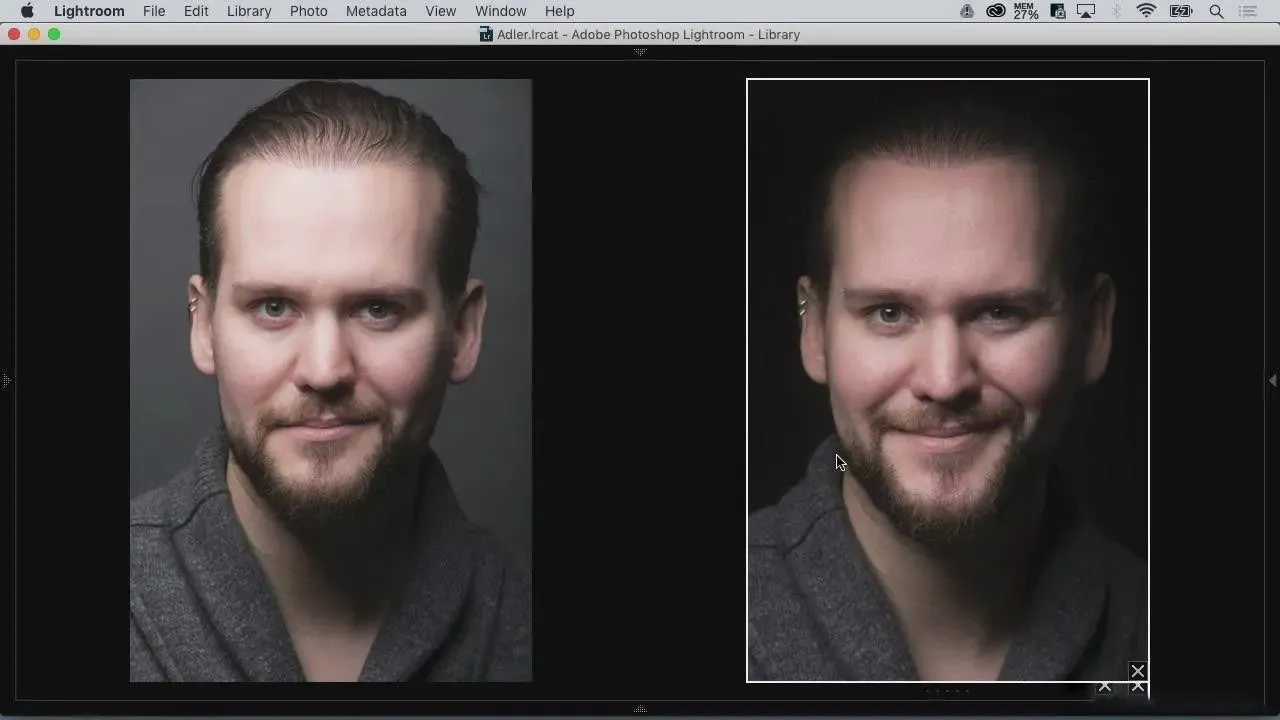Viewport: 1280px width, 720px height.
Task: Remove the selected photo from survey view
Action: [1137, 671]
